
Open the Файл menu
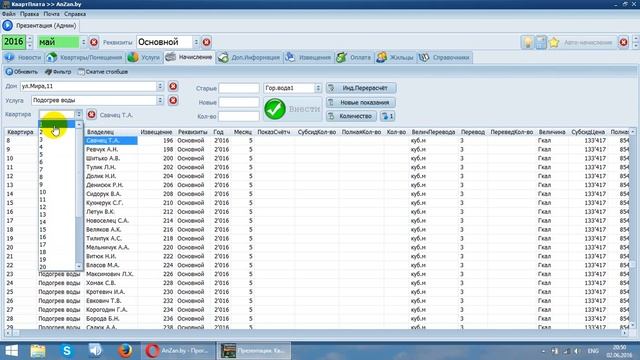tap(9, 14)
